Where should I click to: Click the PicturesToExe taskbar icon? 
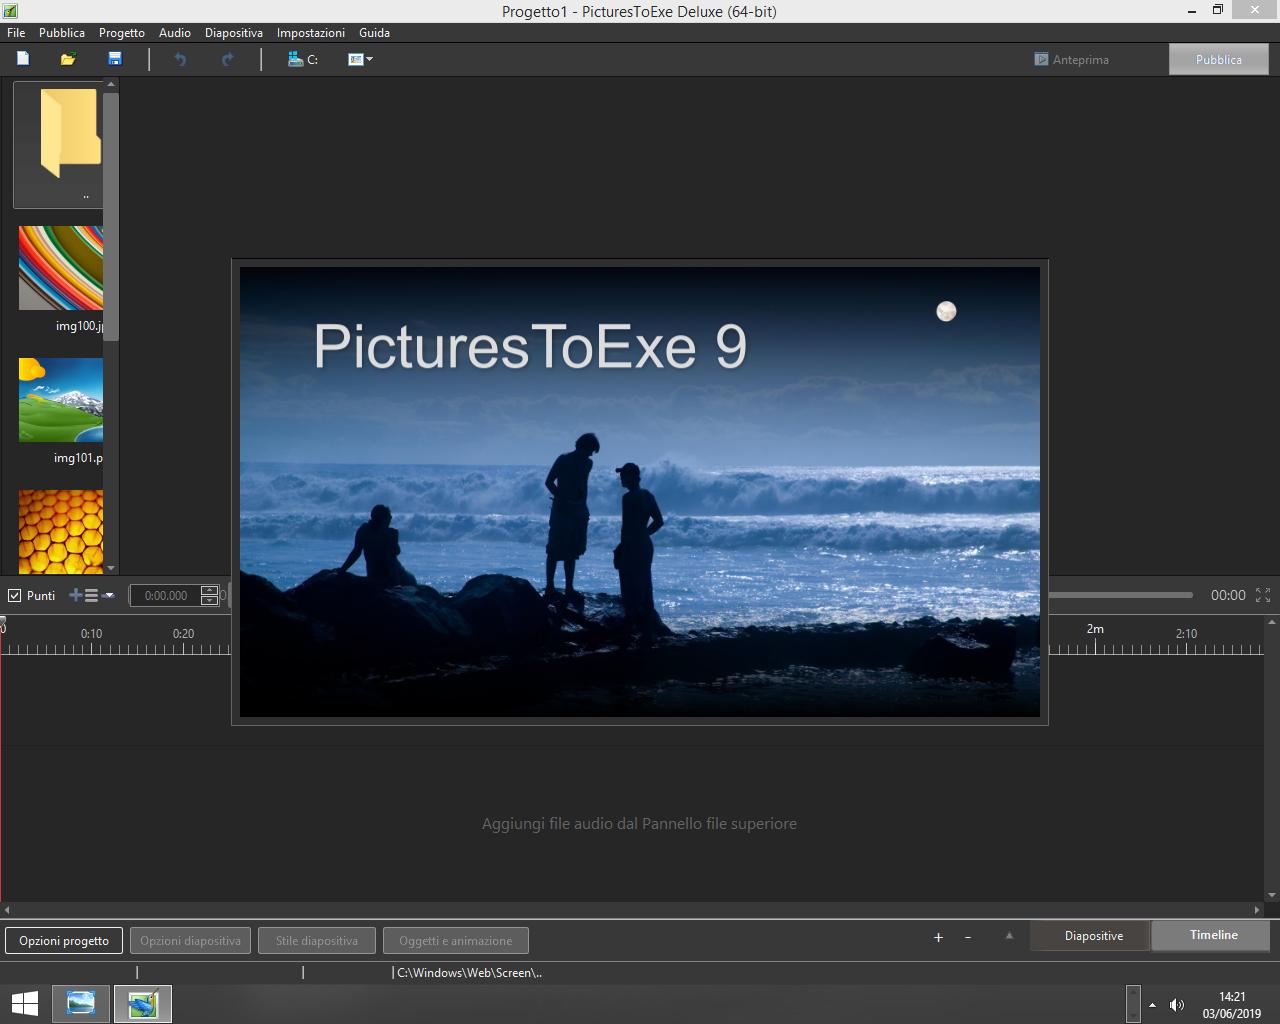(143, 1004)
